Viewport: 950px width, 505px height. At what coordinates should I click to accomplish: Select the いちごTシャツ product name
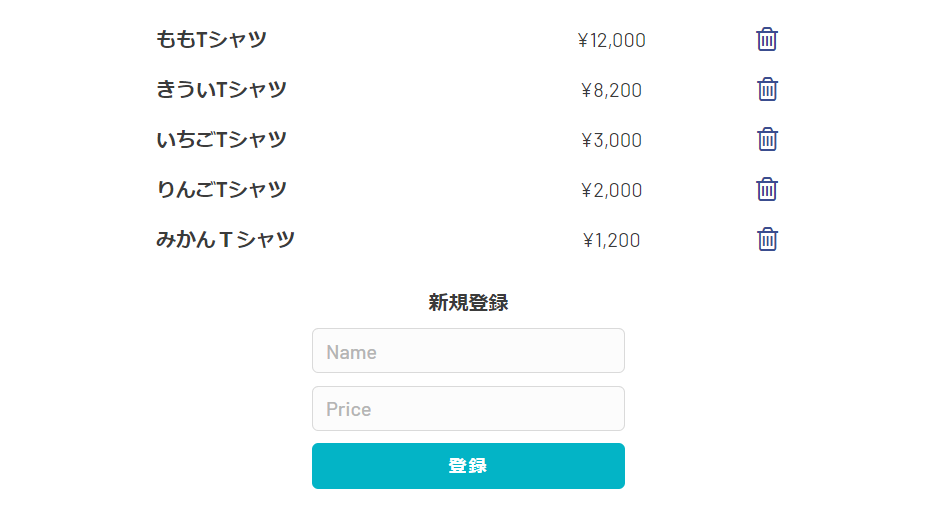[221, 140]
